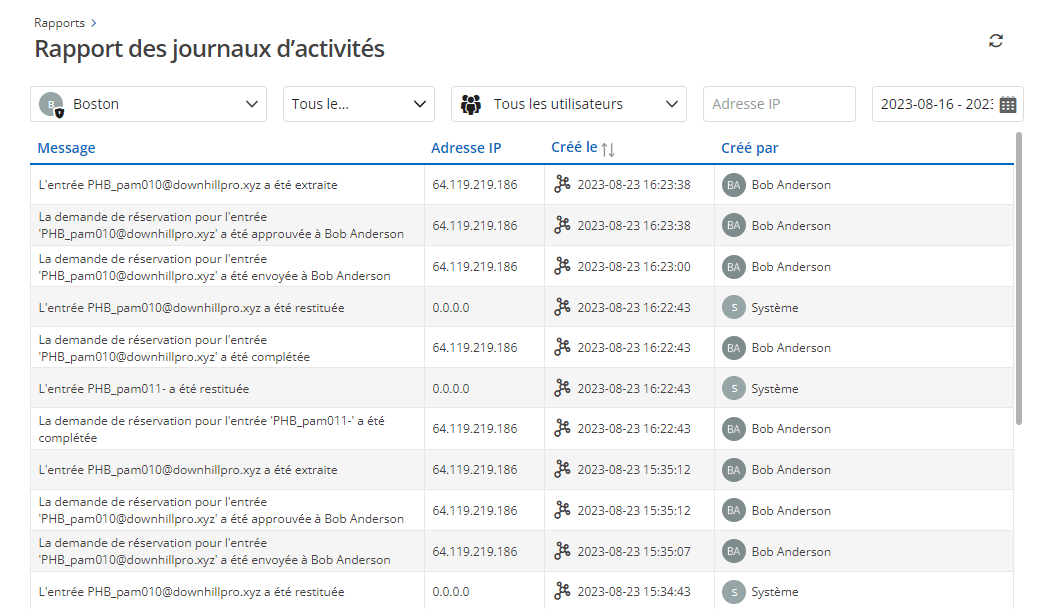Expand the Boston vault dropdown

pos(252,104)
